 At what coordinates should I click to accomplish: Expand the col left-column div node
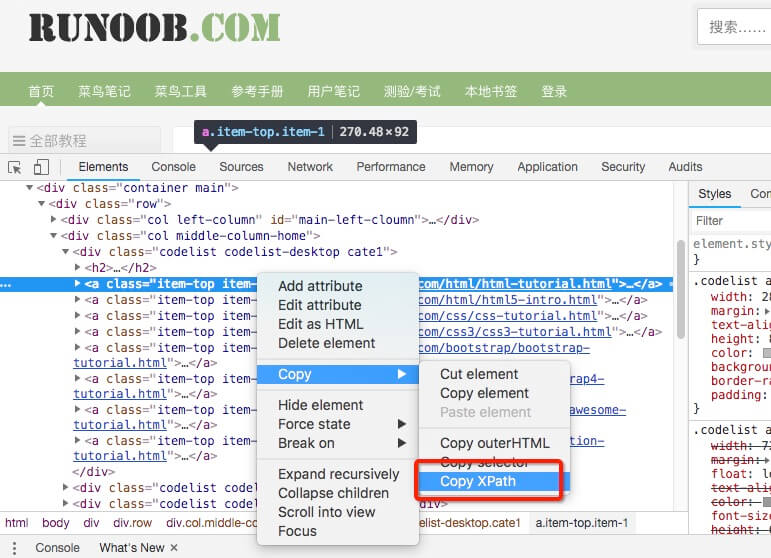pyautogui.click(x=53, y=219)
